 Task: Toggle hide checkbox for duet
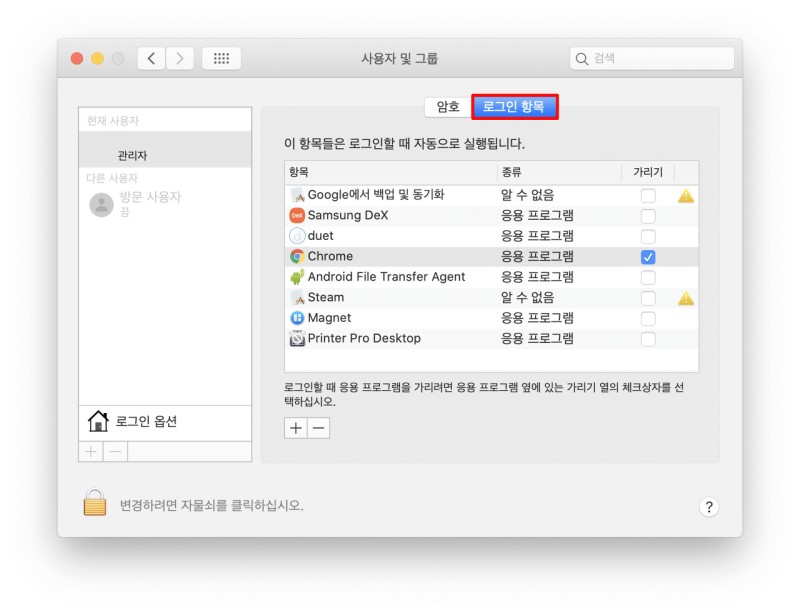click(648, 237)
